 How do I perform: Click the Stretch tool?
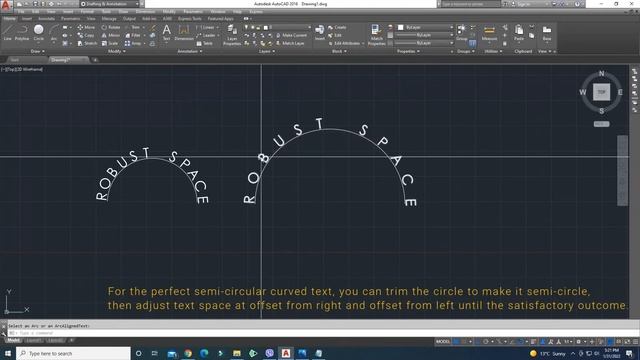(87, 43)
